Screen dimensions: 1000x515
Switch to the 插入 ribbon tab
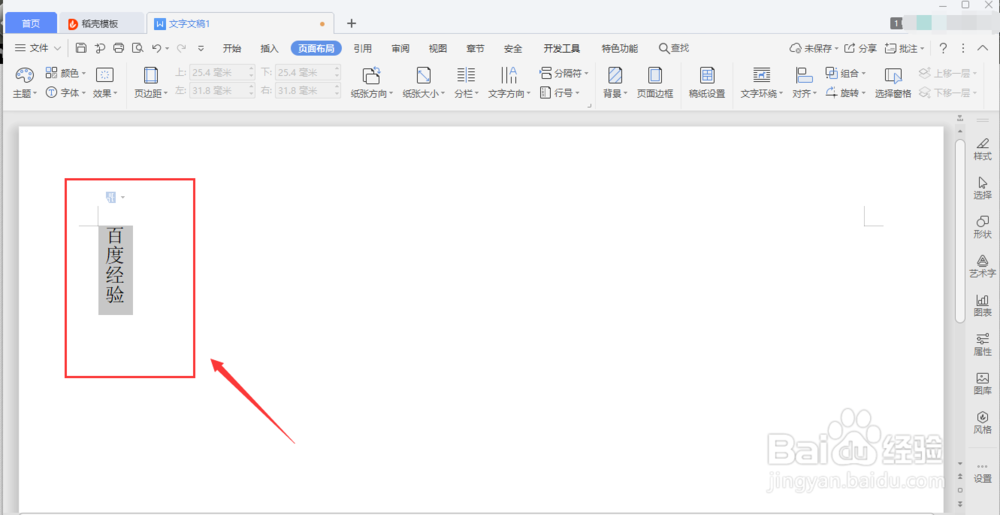click(270, 48)
